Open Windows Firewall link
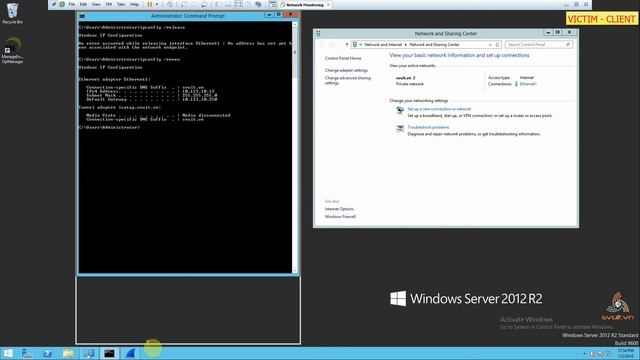Viewport: 640px width, 360px height. [340, 217]
